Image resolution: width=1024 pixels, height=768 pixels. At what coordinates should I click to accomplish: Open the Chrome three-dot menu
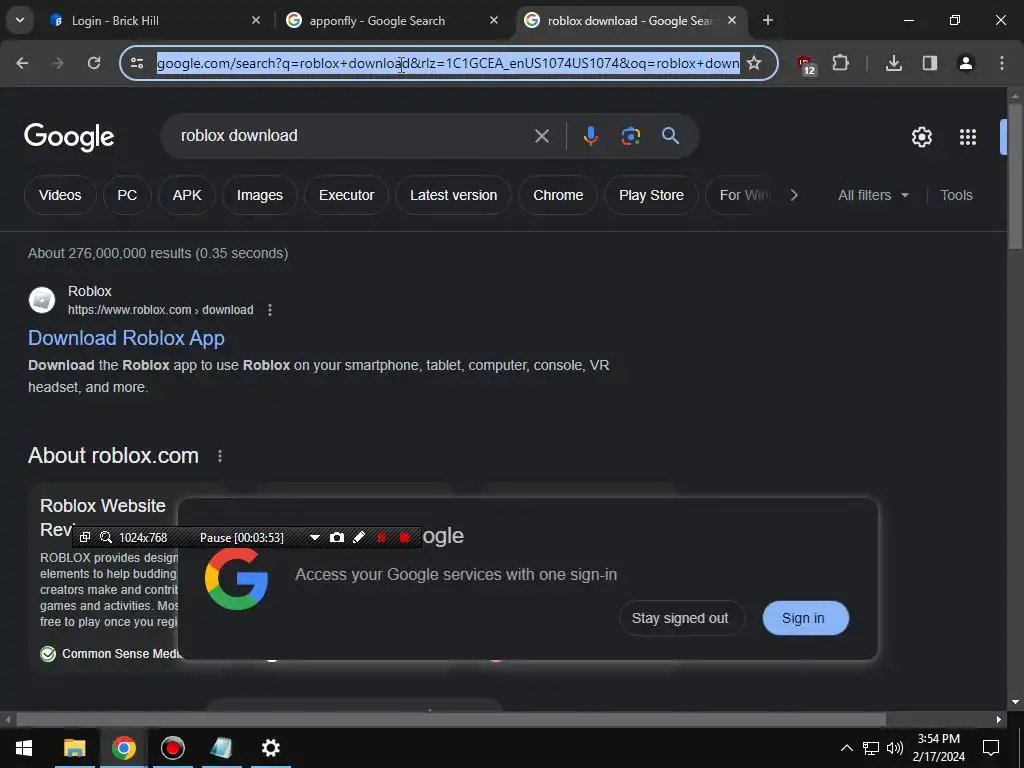pyautogui.click(x=1002, y=63)
